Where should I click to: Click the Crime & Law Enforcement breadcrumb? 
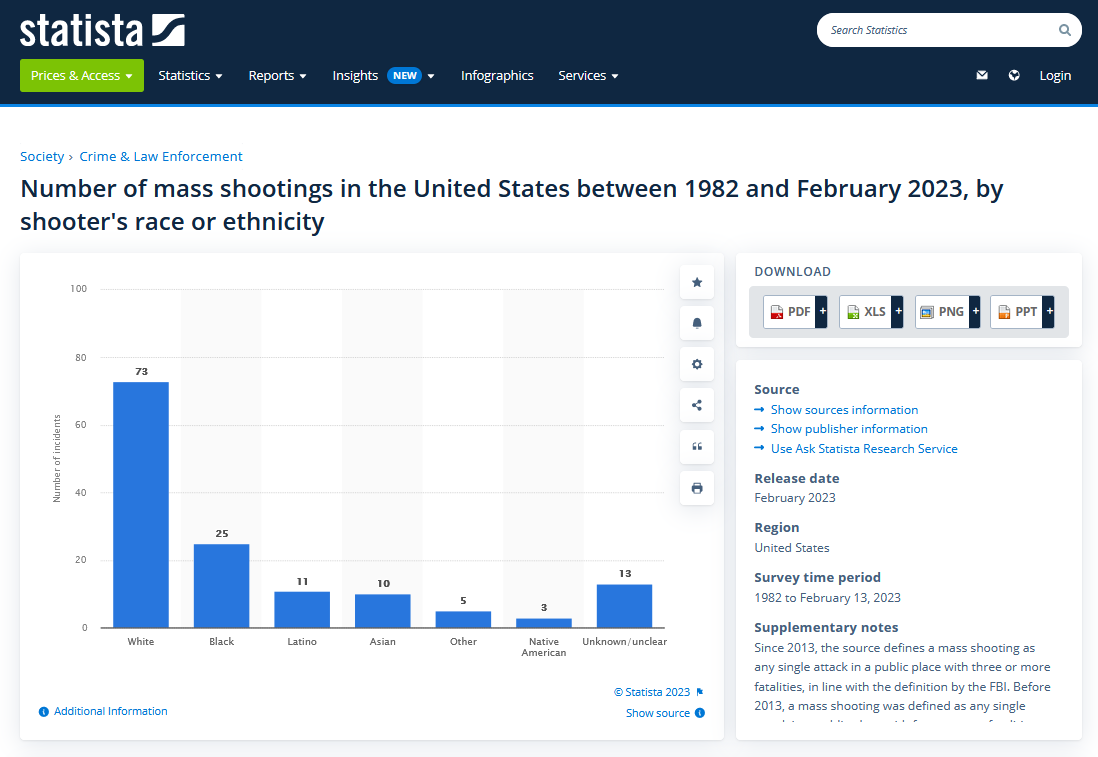tap(161, 156)
